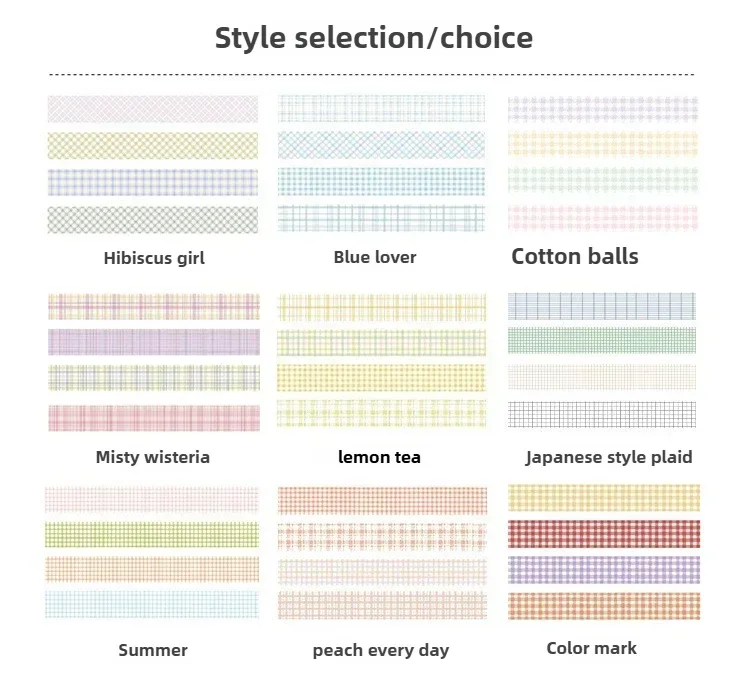
Task: Click the Summer style label
Action: point(153,650)
